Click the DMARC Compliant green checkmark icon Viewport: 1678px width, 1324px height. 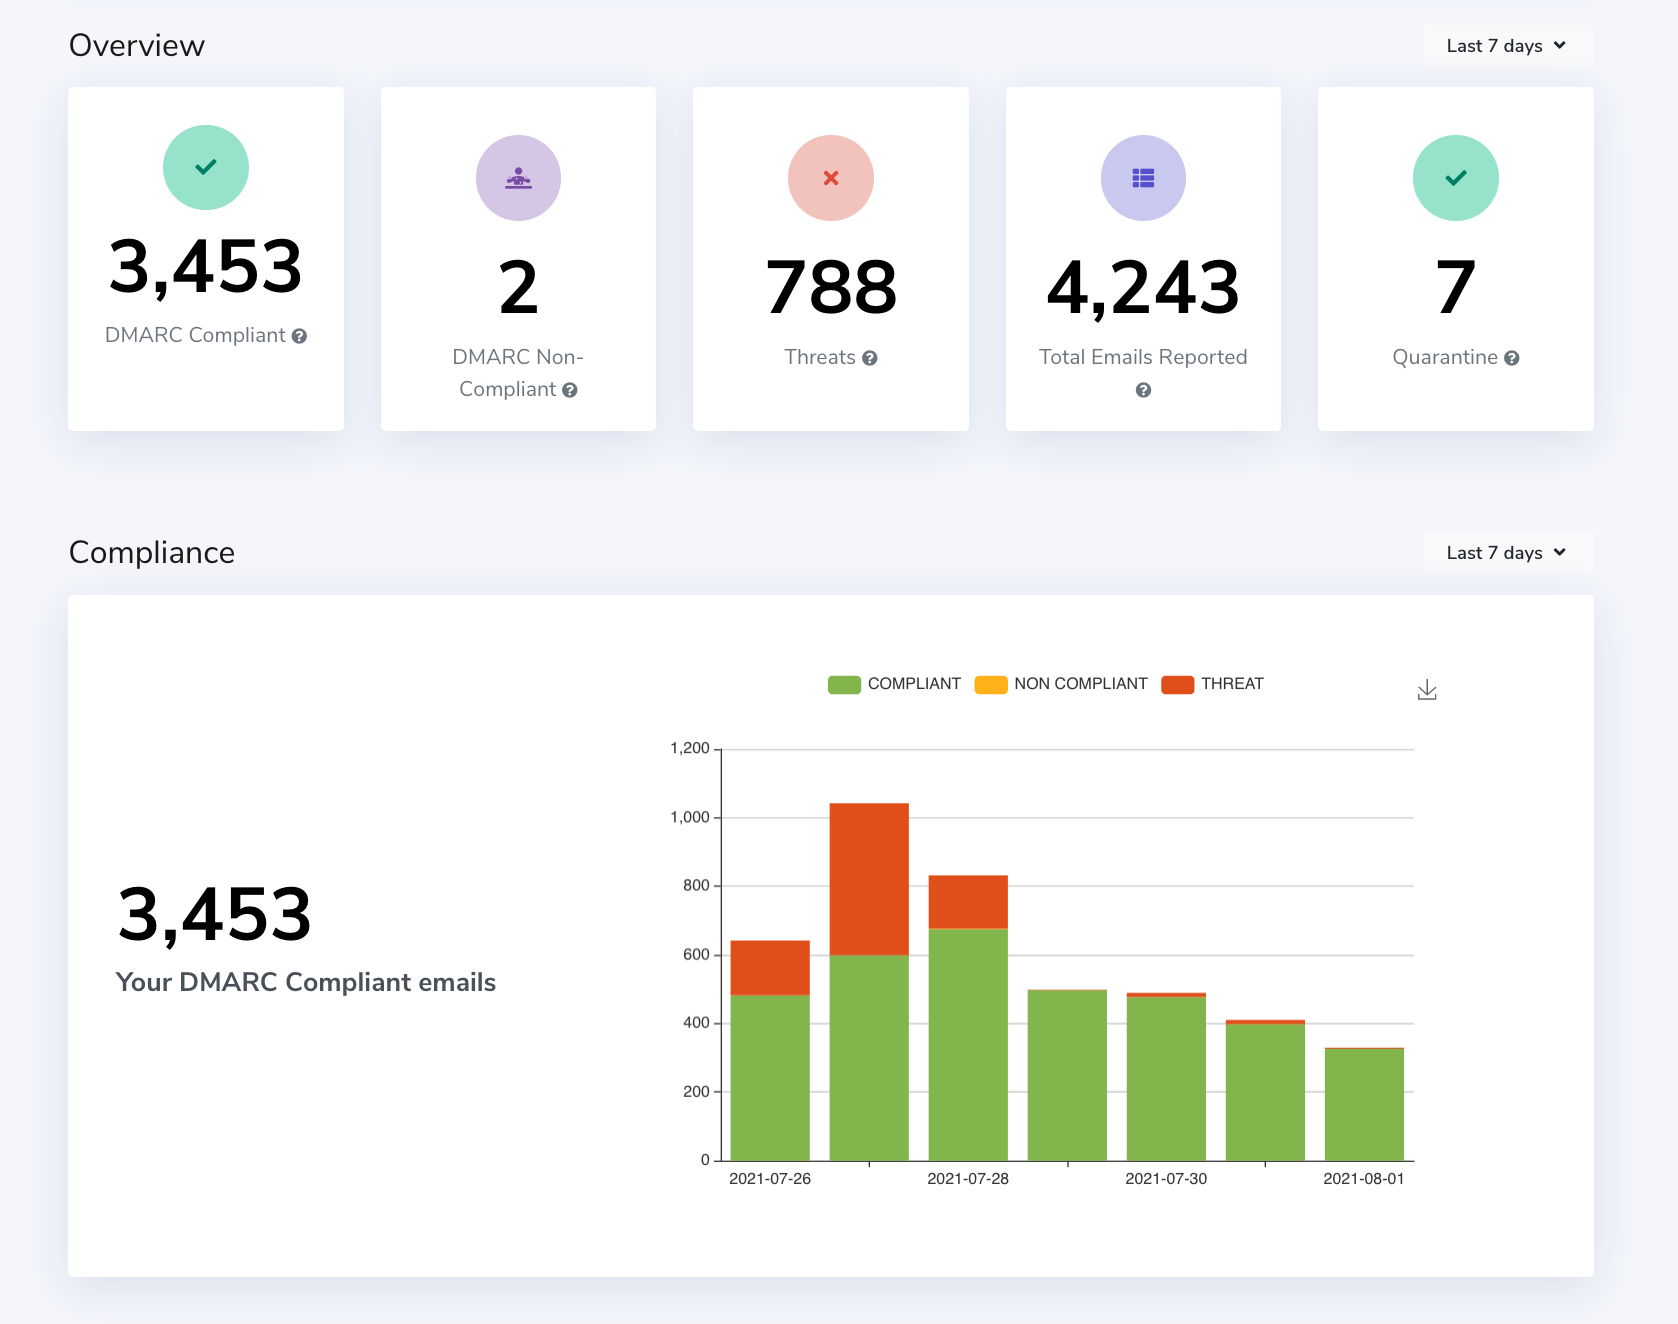pyautogui.click(x=206, y=168)
